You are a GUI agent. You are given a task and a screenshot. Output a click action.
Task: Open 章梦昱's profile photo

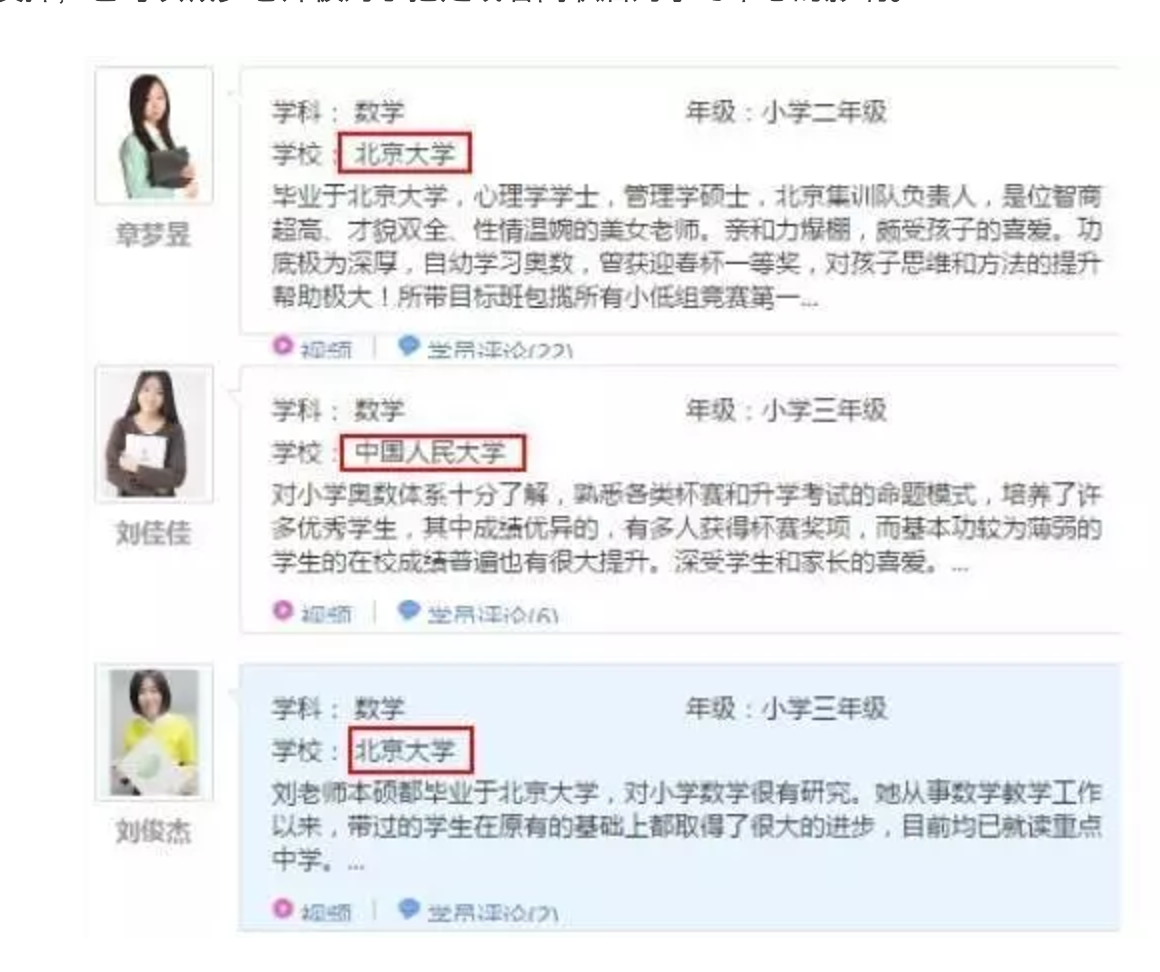[x=154, y=135]
